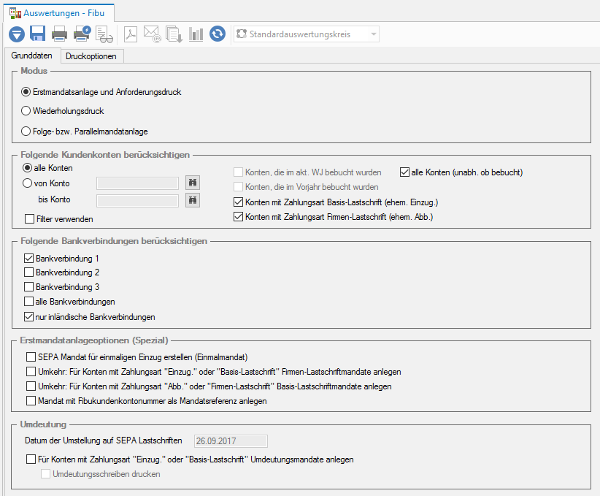
Task: Export to PDF icon
Action: click(x=130, y=34)
